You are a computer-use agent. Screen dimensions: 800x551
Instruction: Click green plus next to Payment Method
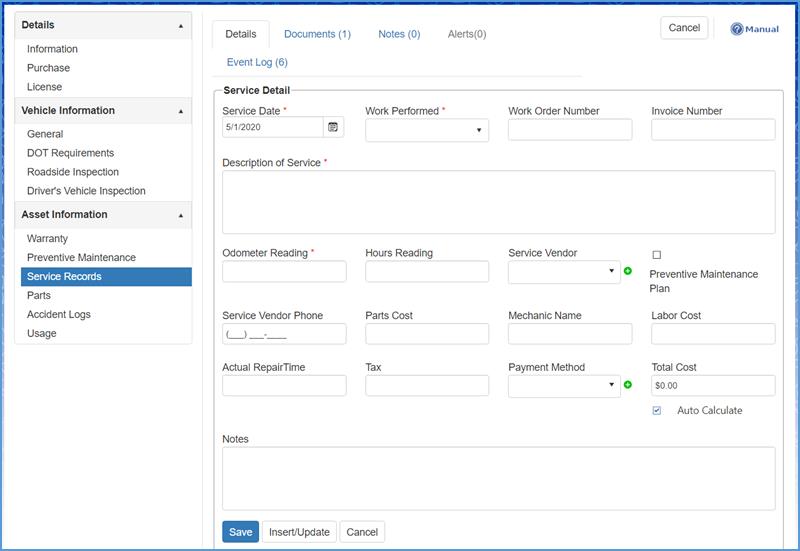(x=628, y=385)
